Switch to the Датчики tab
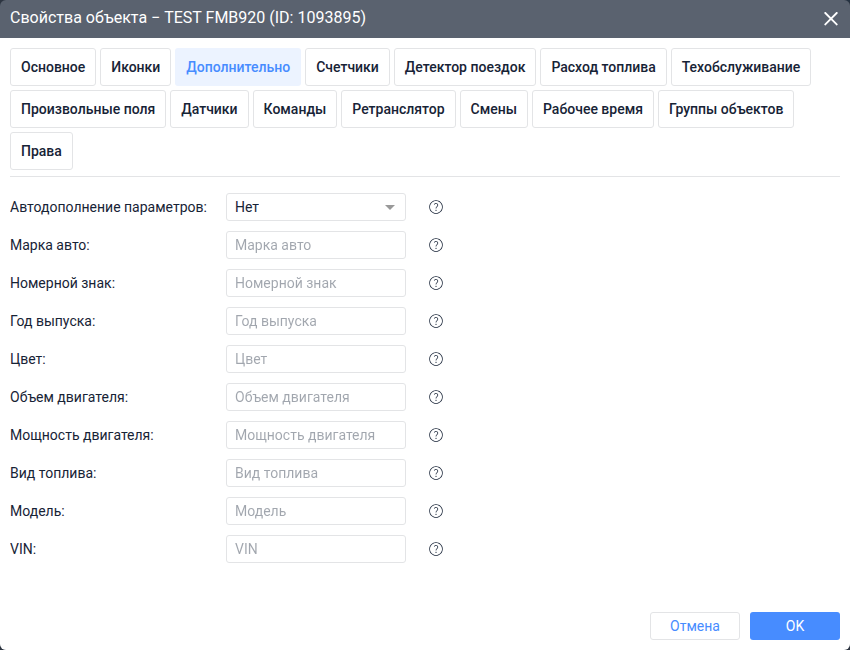The image size is (850, 650). 209,109
